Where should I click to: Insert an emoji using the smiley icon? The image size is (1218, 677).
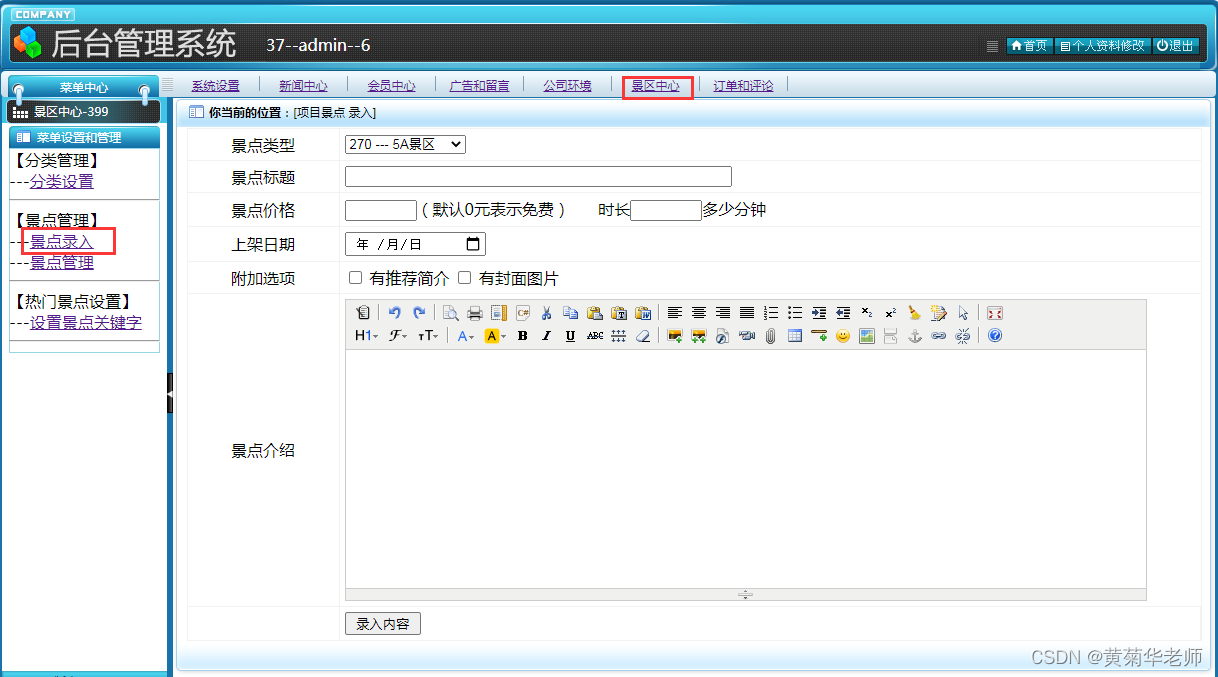[843, 335]
